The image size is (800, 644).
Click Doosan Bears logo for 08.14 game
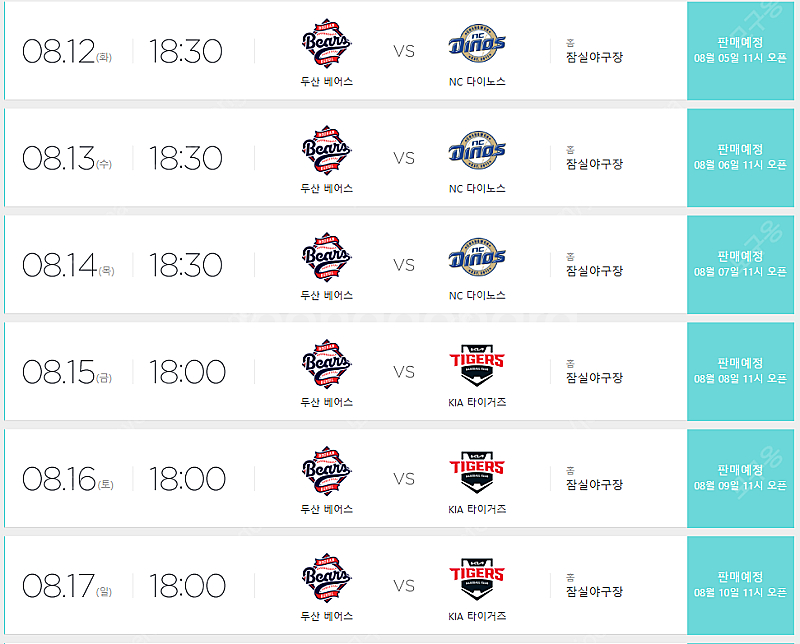(x=327, y=257)
